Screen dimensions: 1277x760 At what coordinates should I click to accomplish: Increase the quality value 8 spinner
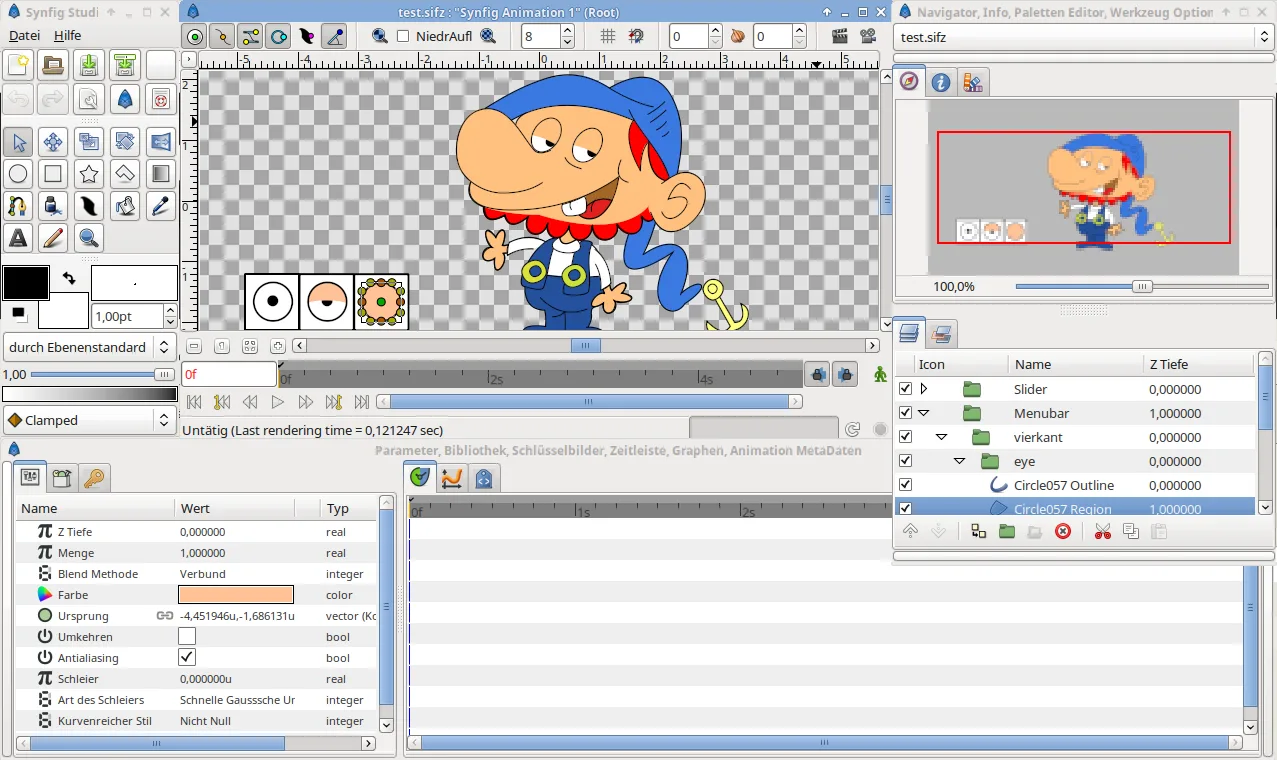coord(568,30)
